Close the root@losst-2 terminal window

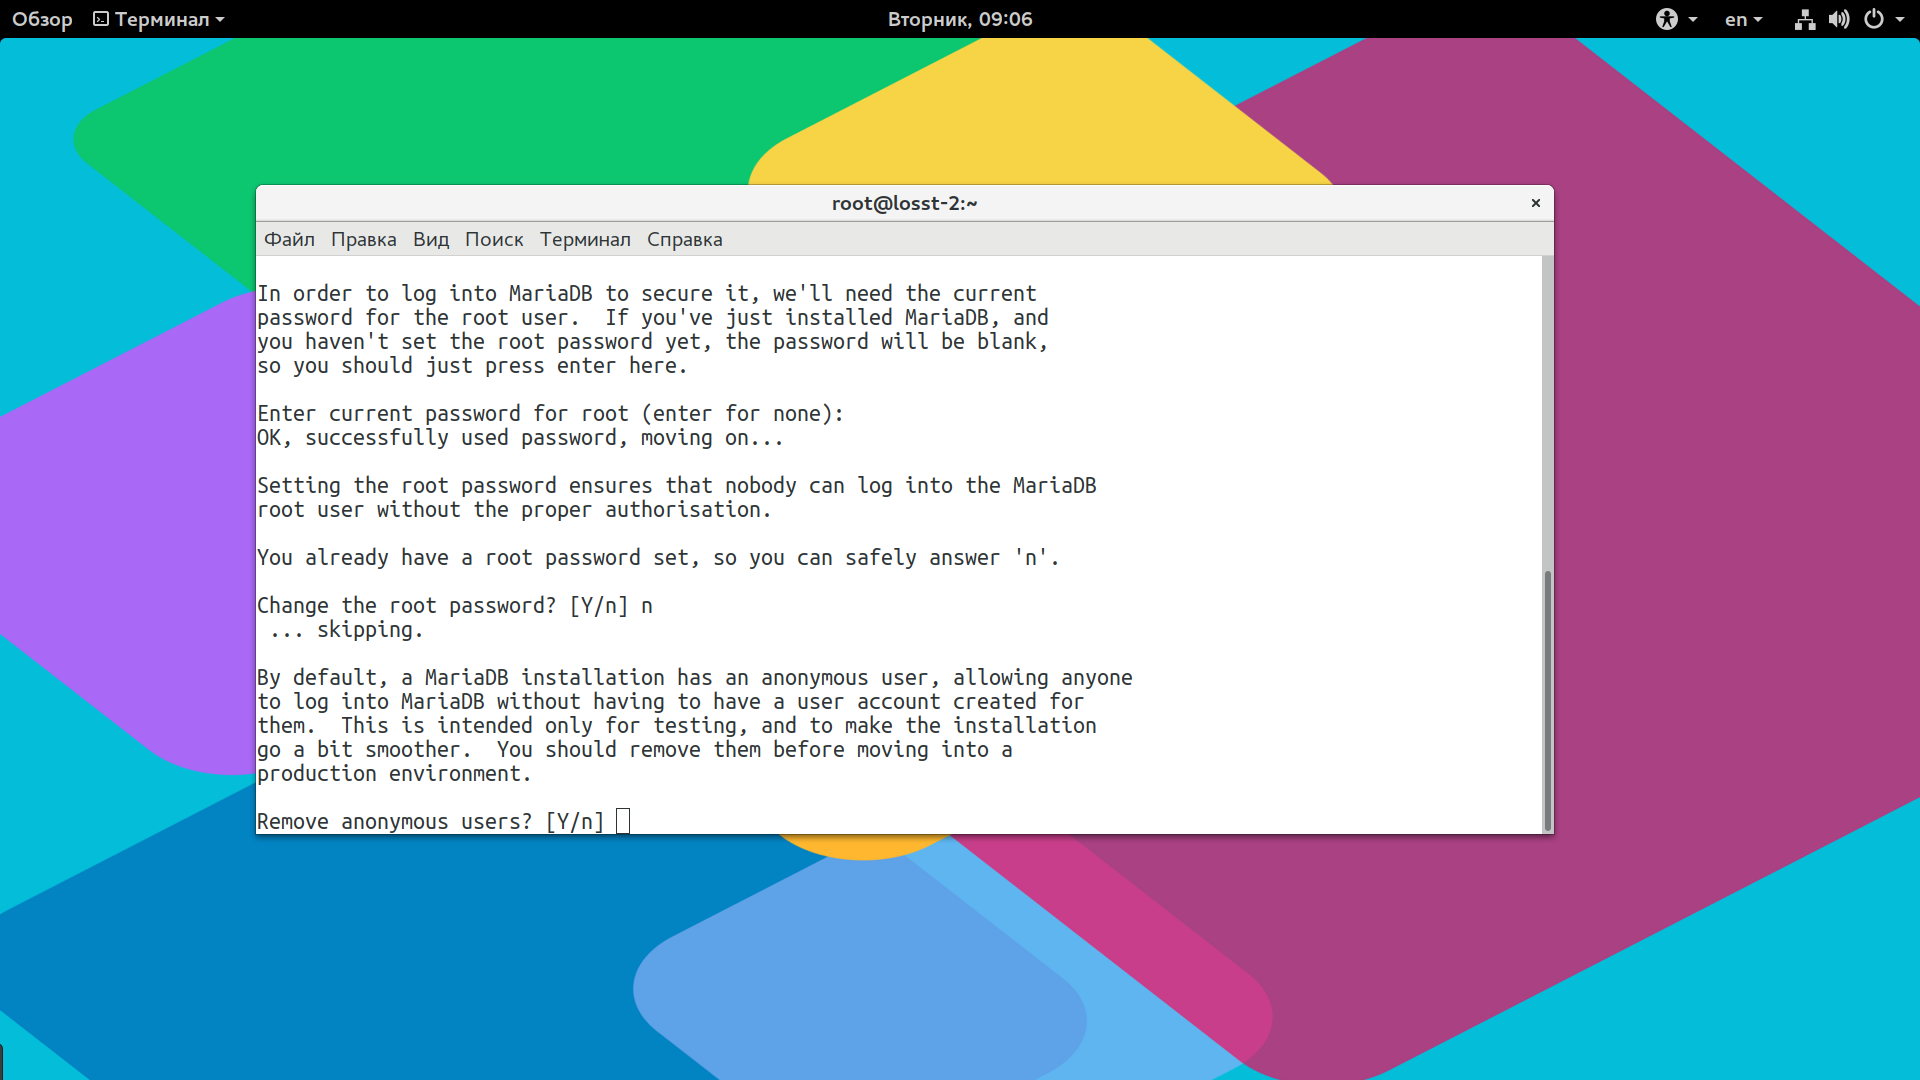(1536, 203)
